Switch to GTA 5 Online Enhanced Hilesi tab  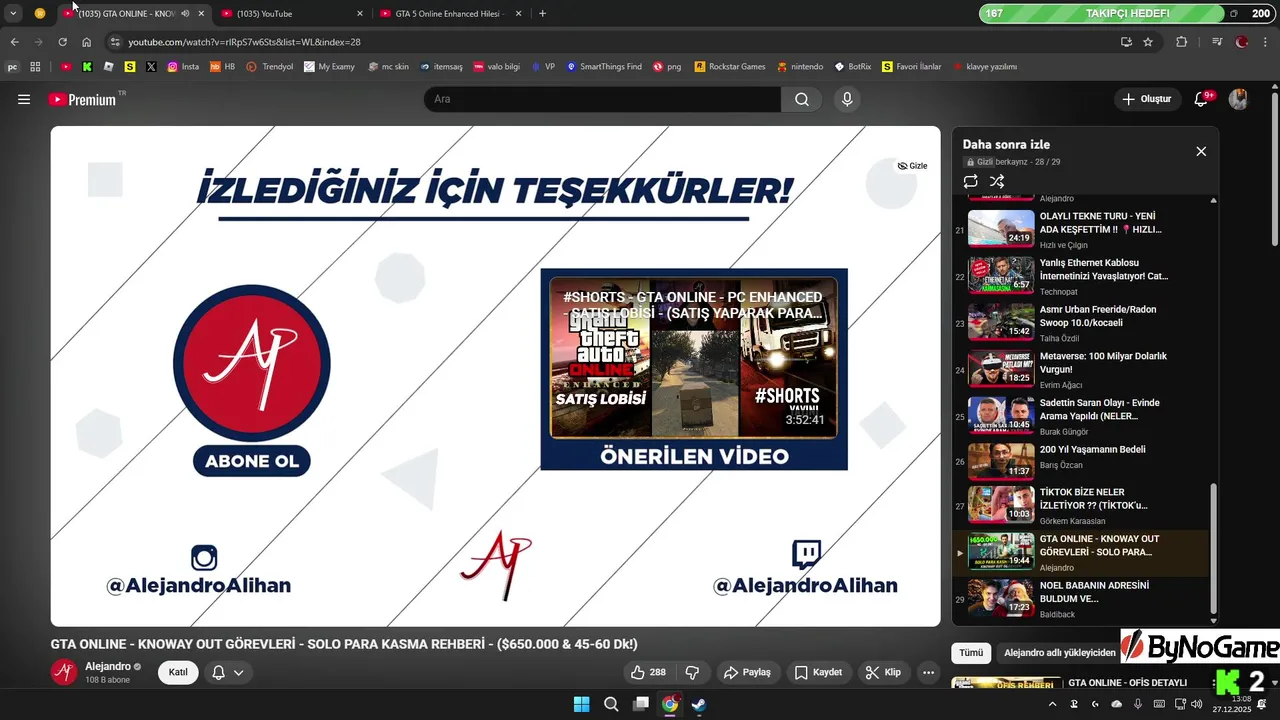click(450, 13)
